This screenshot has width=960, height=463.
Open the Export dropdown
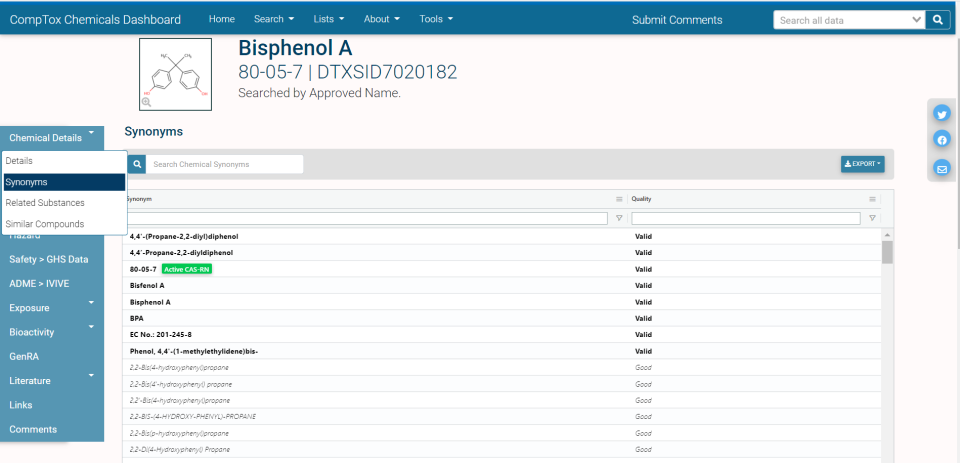pos(862,164)
